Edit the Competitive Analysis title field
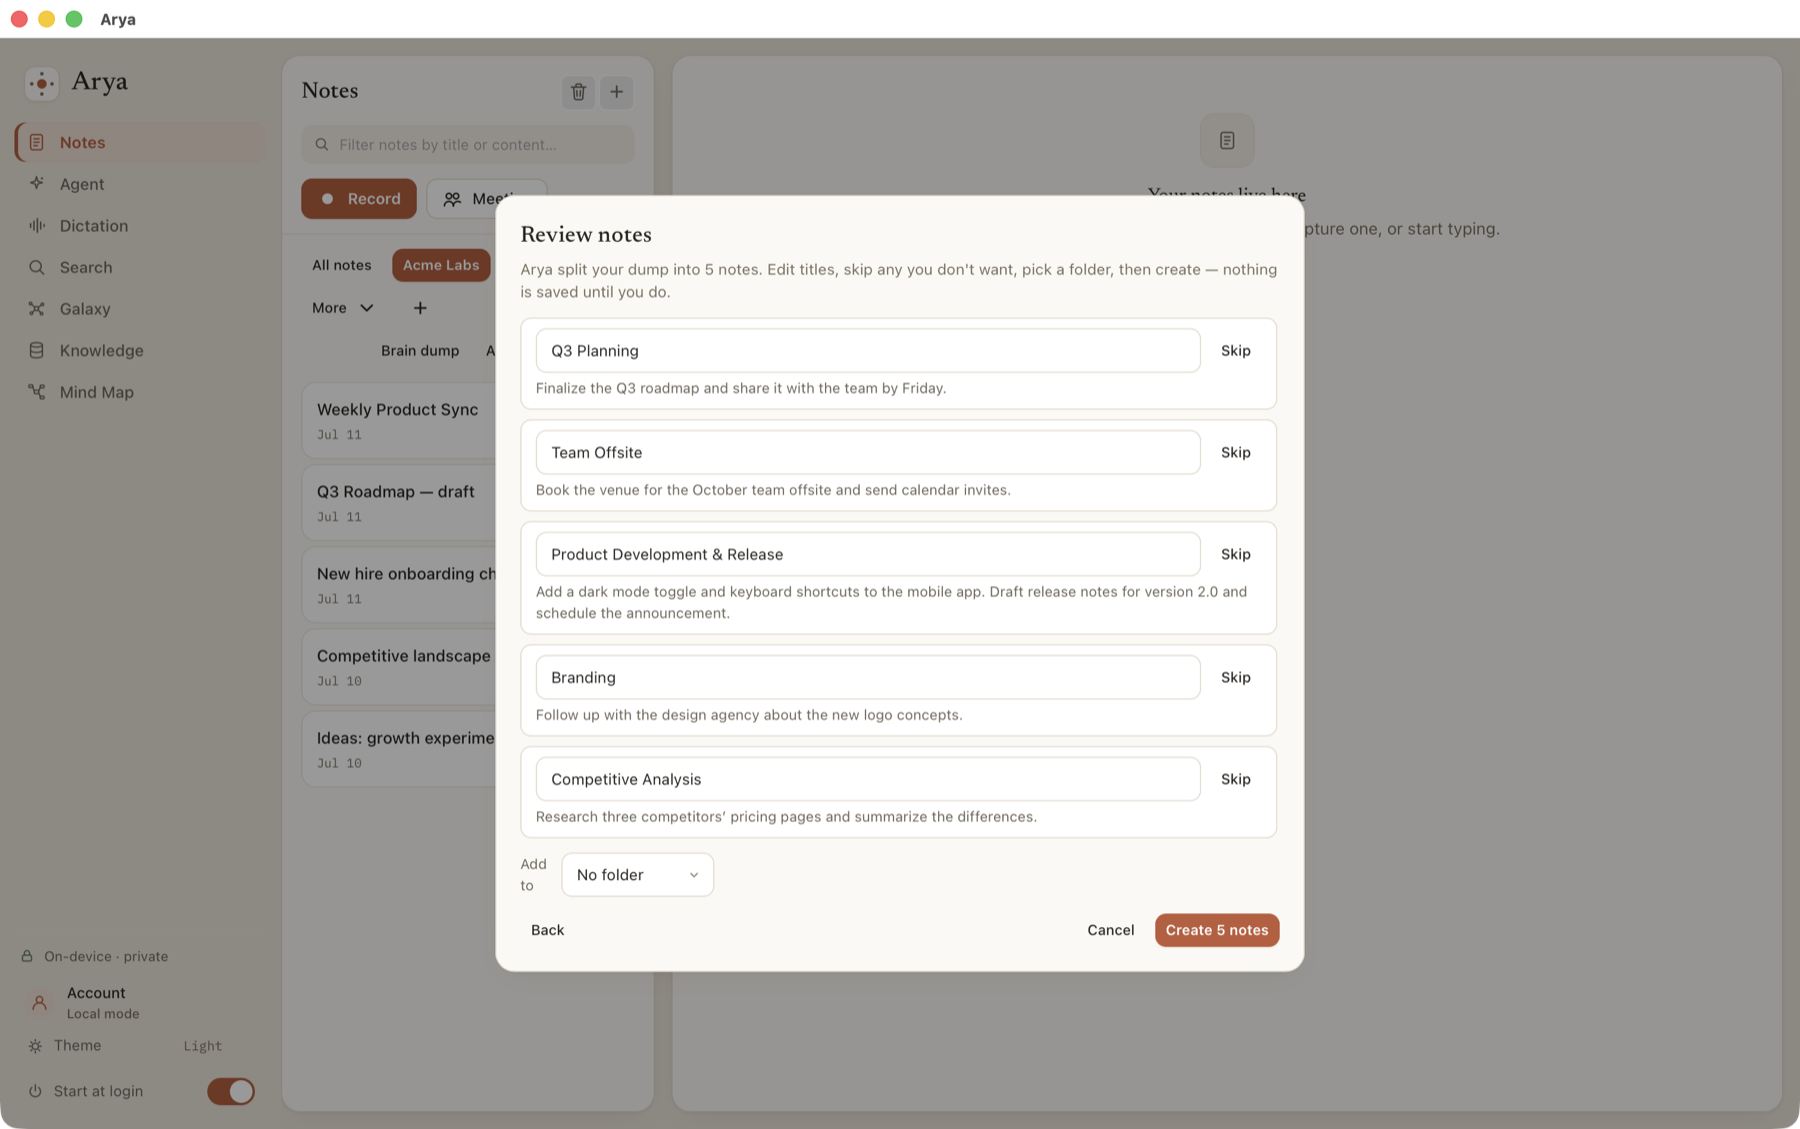Screen dimensions: 1800x1129 point(868,780)
